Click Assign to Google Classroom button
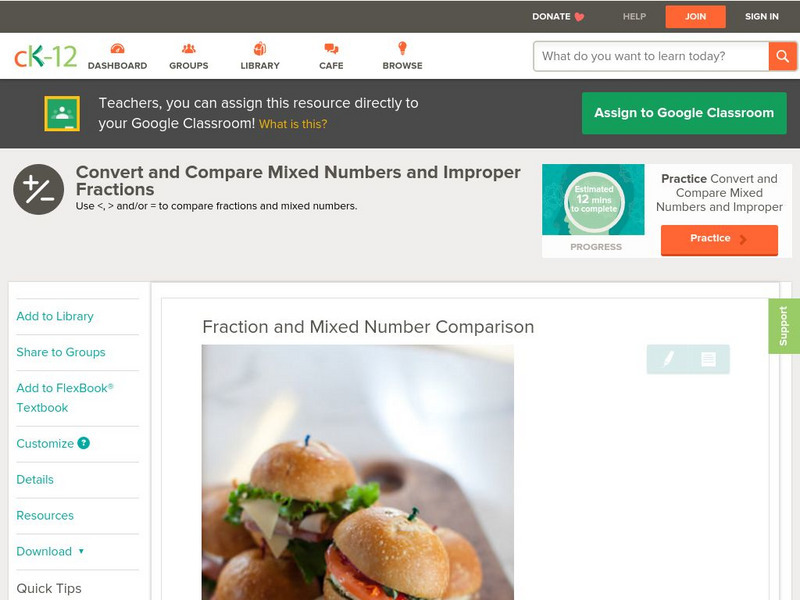The height and width of the screenshot is (600, 800). tap(684, 113)
